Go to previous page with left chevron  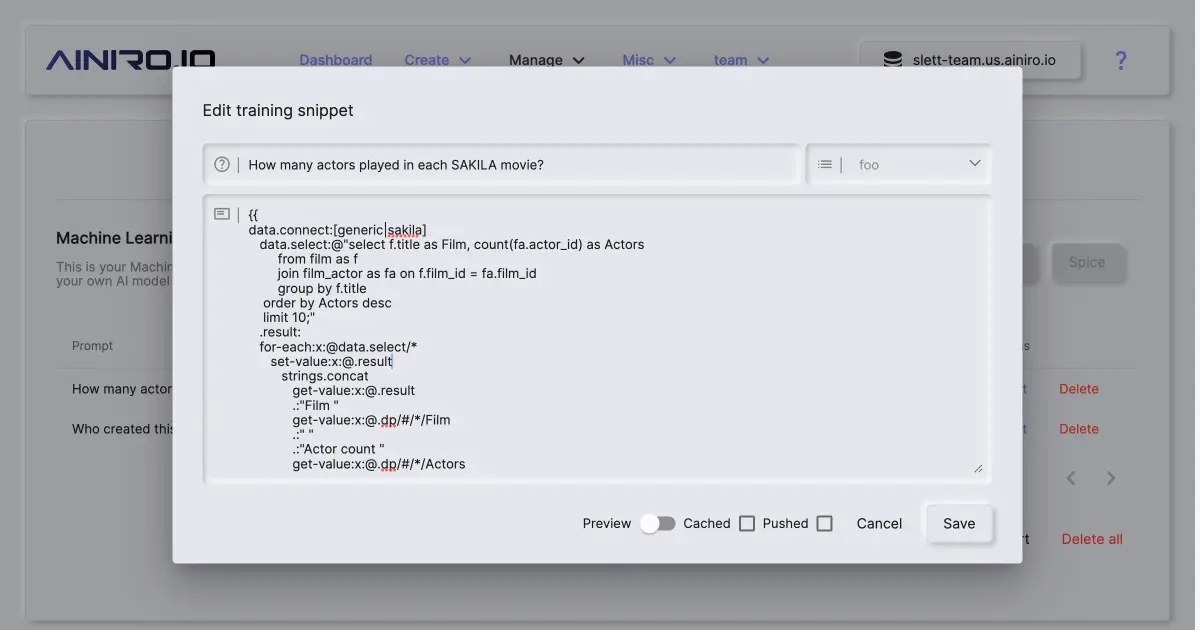[x=1071, y=478]
